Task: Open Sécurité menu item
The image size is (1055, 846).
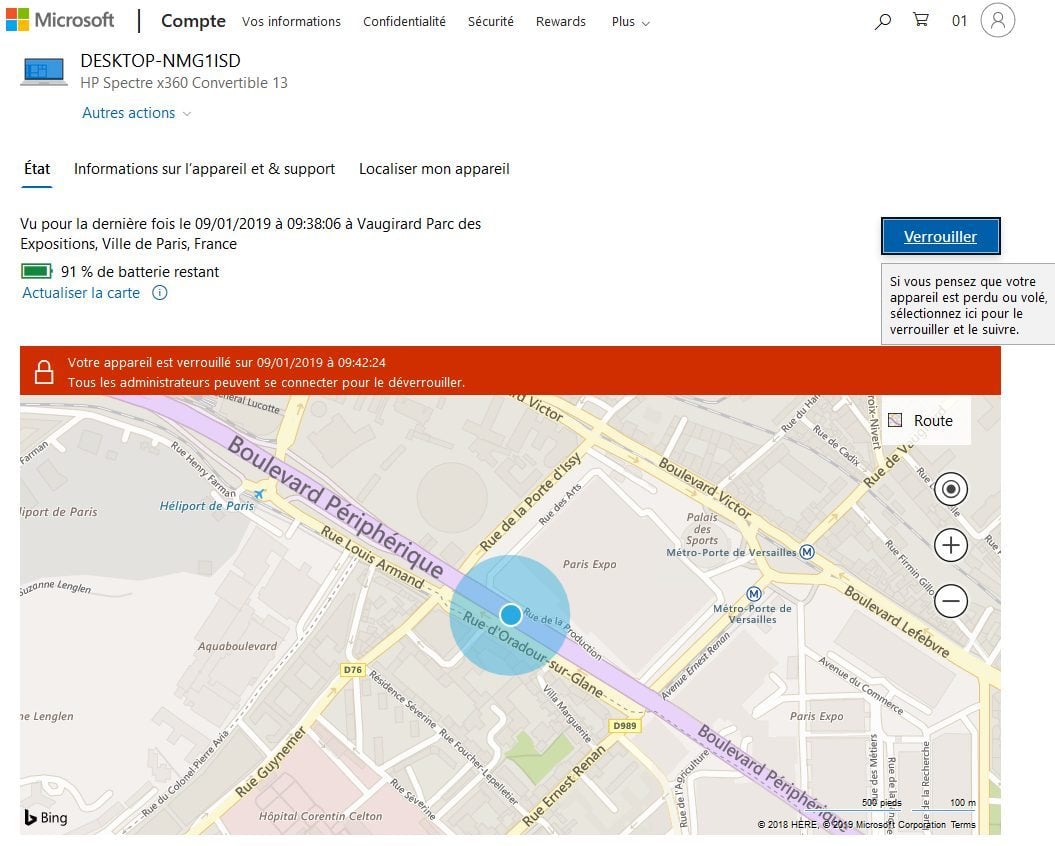Action: tap(490, 22)
